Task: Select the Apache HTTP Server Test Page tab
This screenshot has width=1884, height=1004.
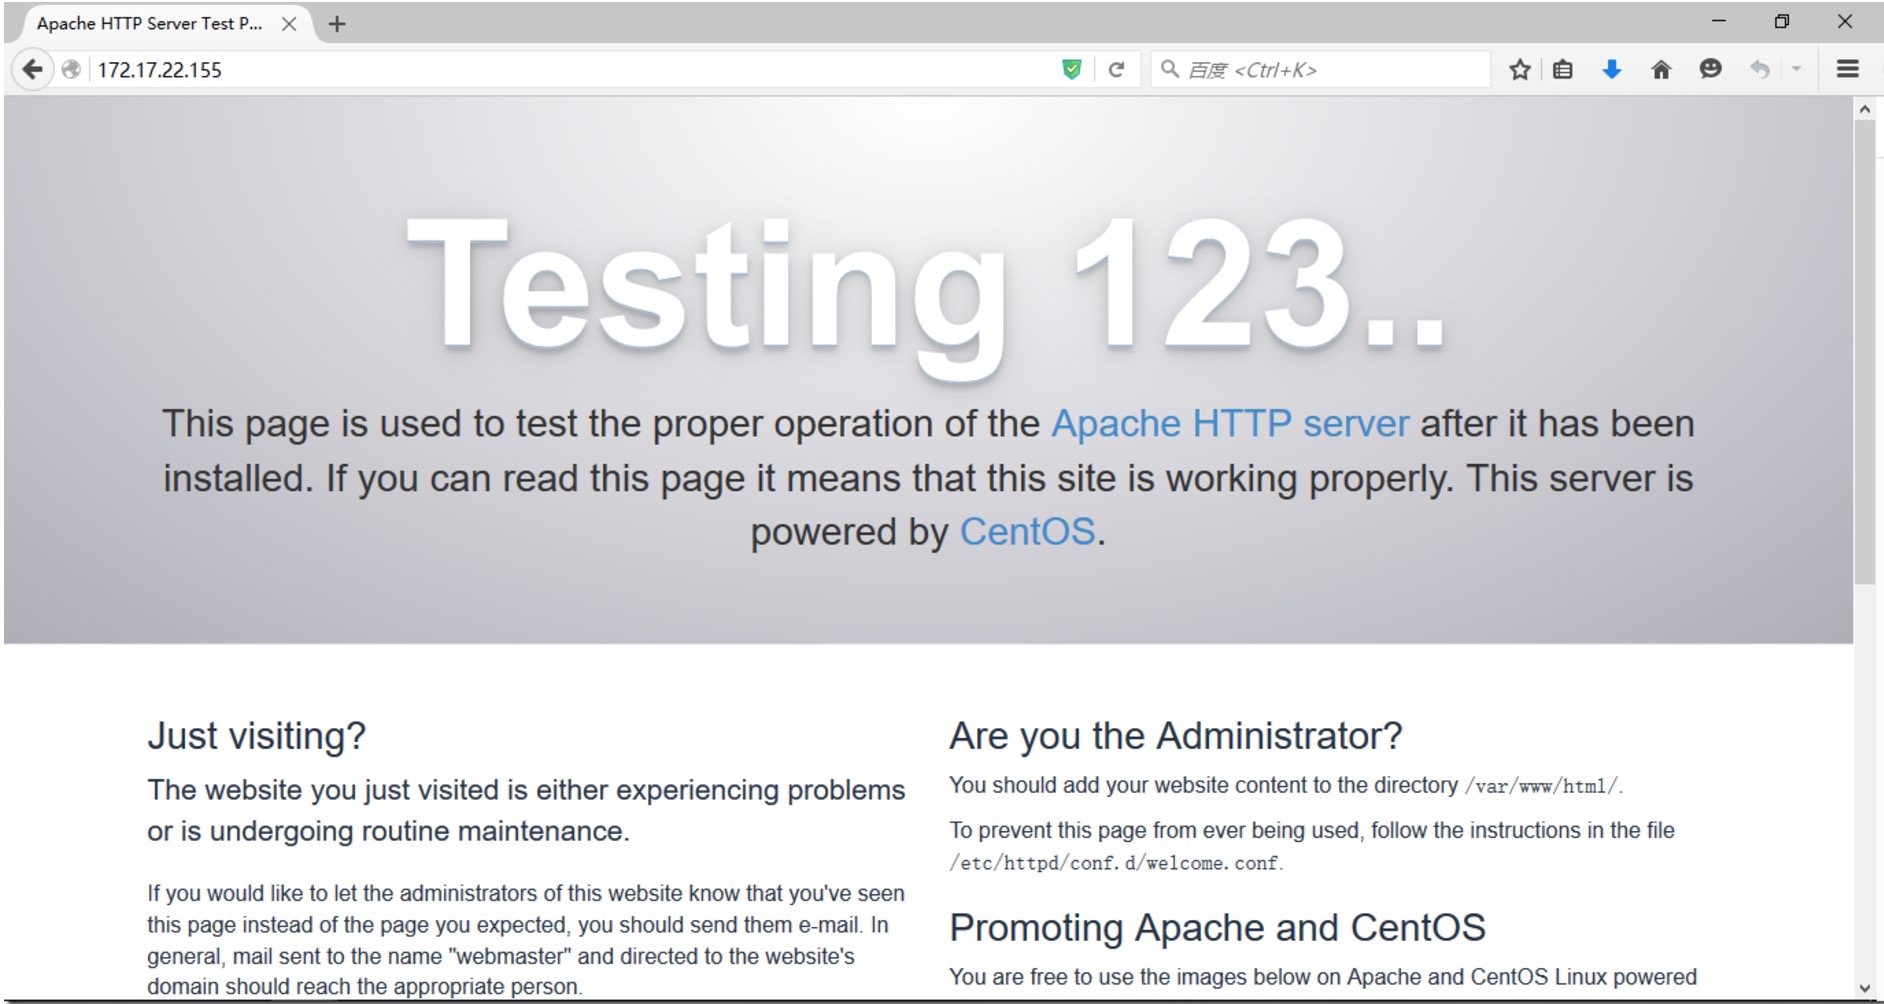Action: [x=150, y=24]
